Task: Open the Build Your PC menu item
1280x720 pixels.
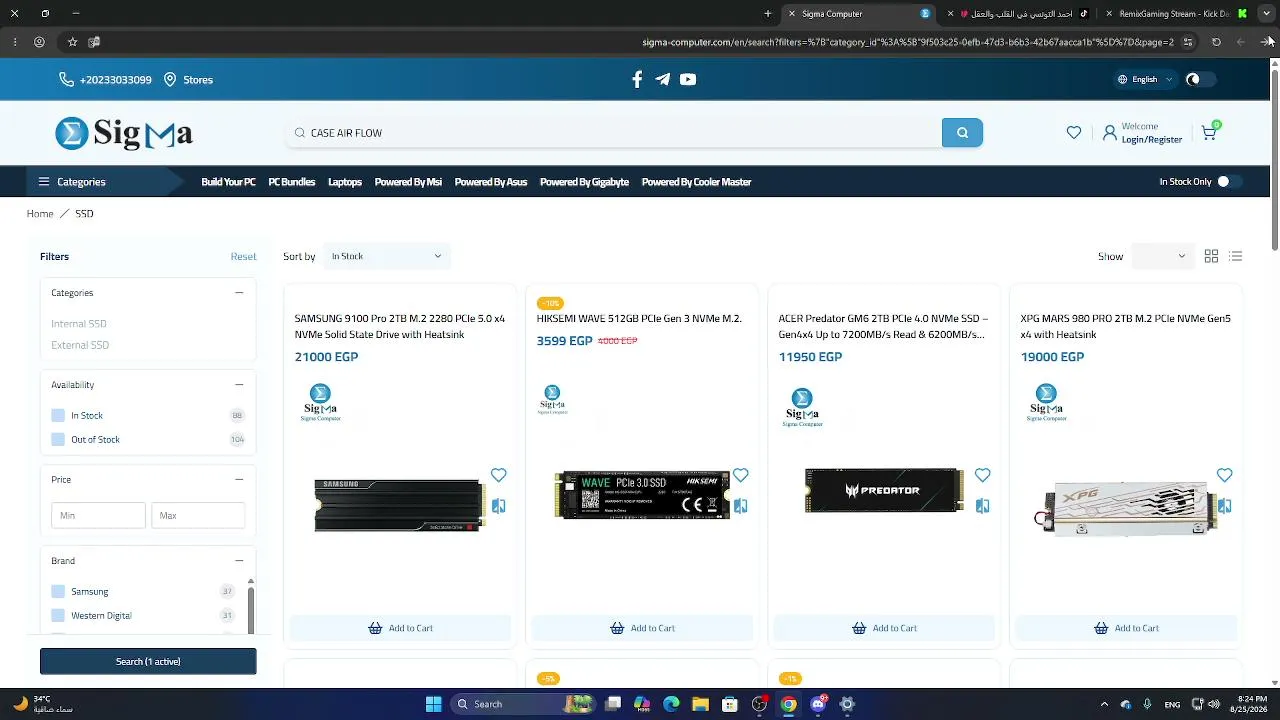Action: click(228, 182)
